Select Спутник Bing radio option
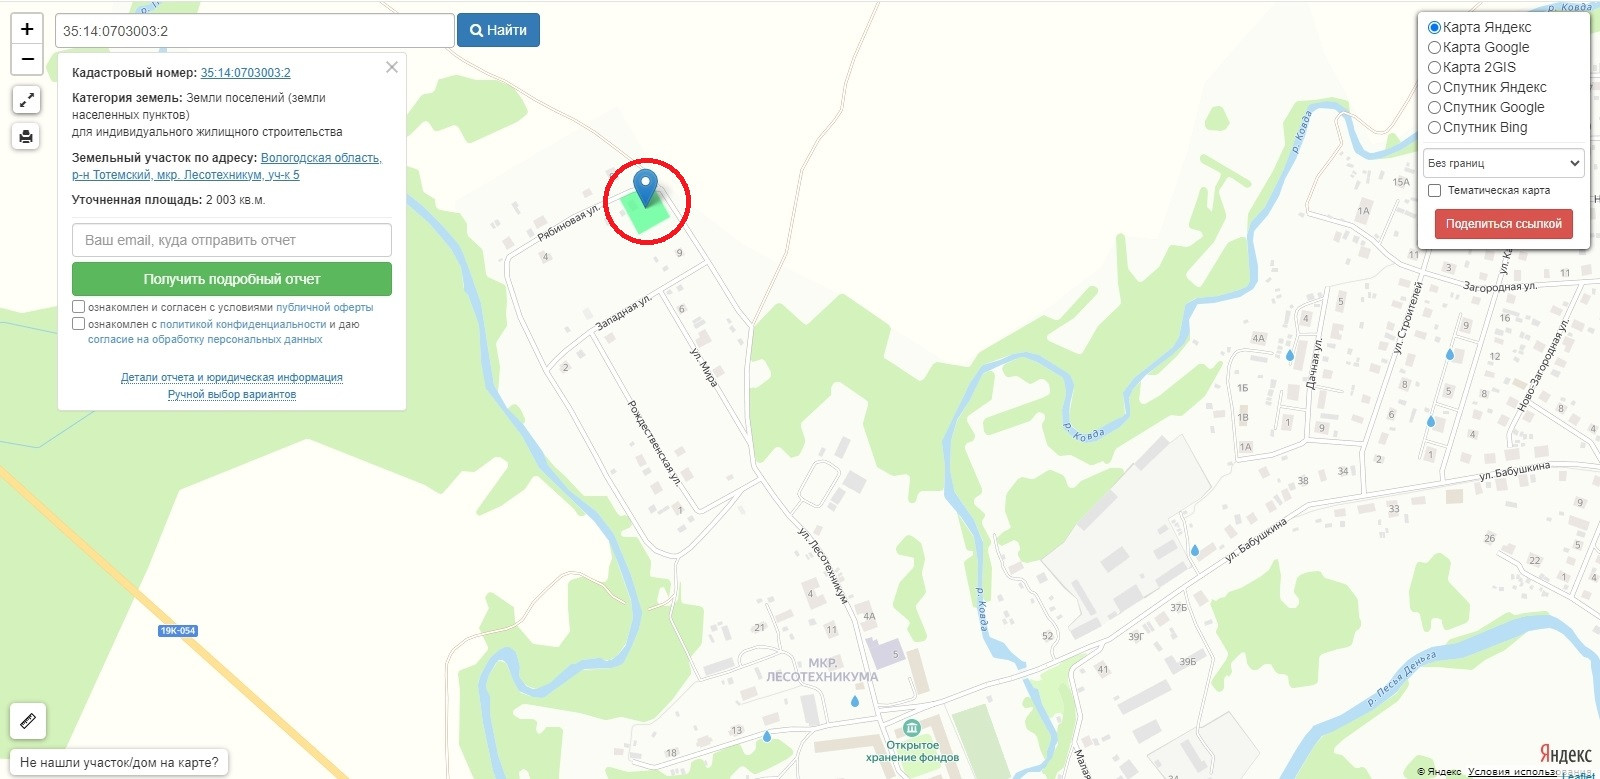The height and width of the screenshot is (779, 1600). coord(1434,127)
